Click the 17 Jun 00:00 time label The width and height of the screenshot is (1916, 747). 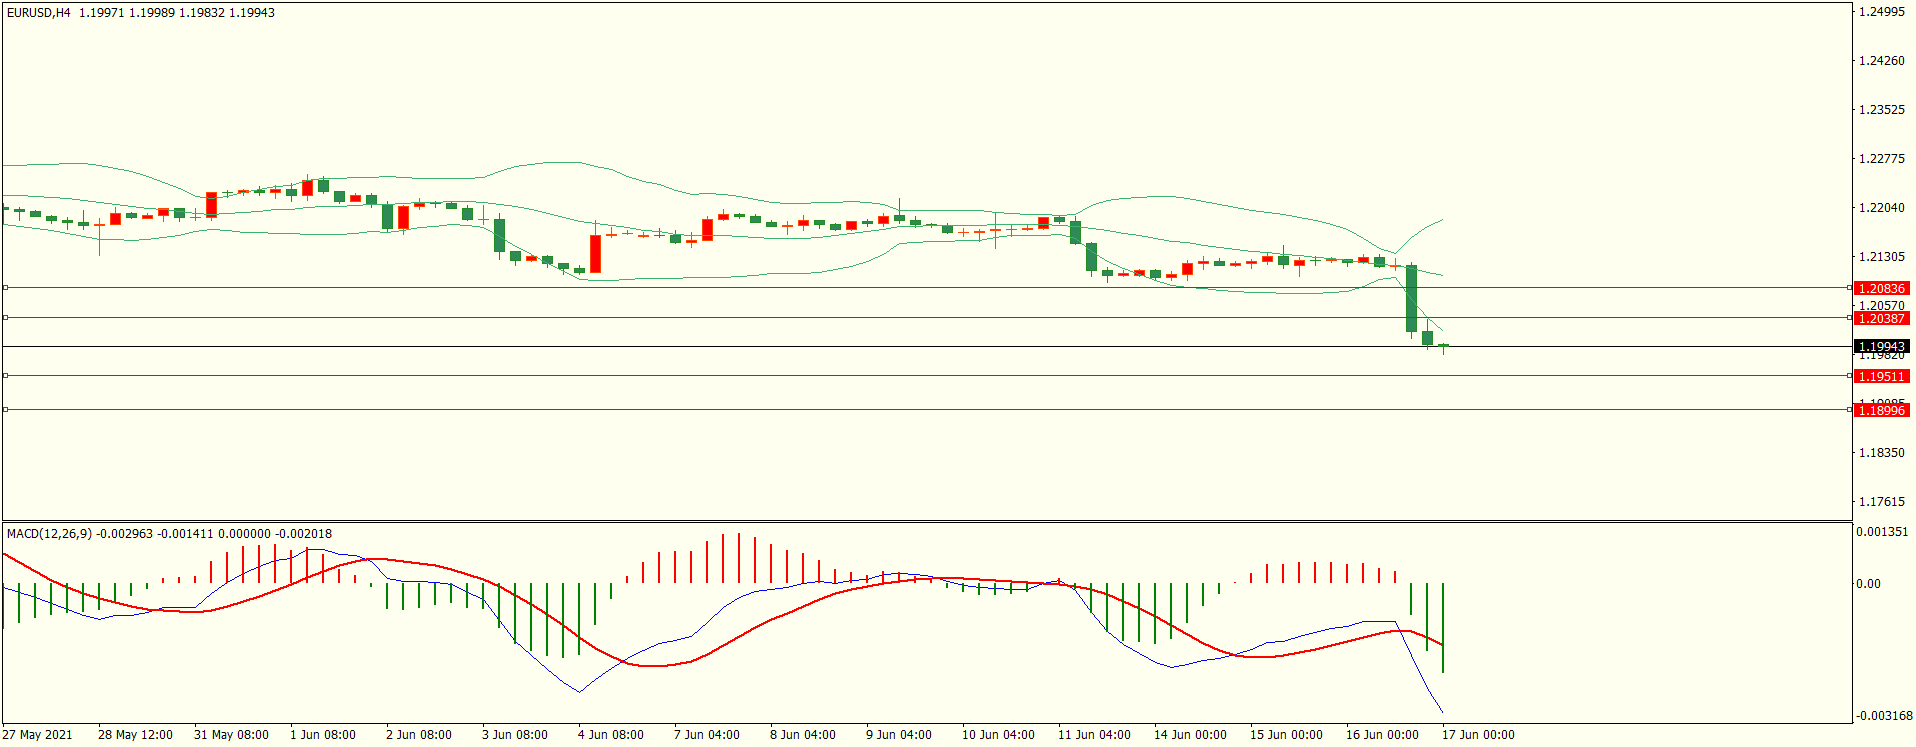tap(1477, 735)
